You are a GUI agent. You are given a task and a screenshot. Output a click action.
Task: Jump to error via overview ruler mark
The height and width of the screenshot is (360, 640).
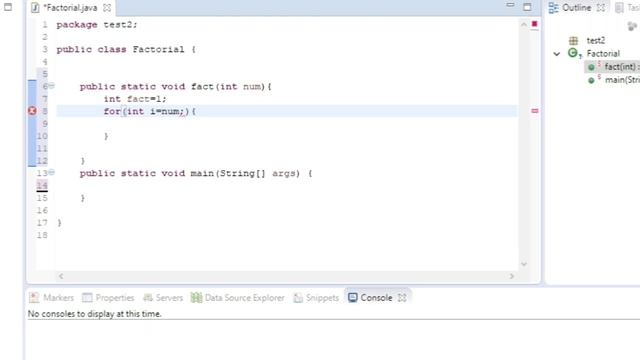click(x=534, y=111)
